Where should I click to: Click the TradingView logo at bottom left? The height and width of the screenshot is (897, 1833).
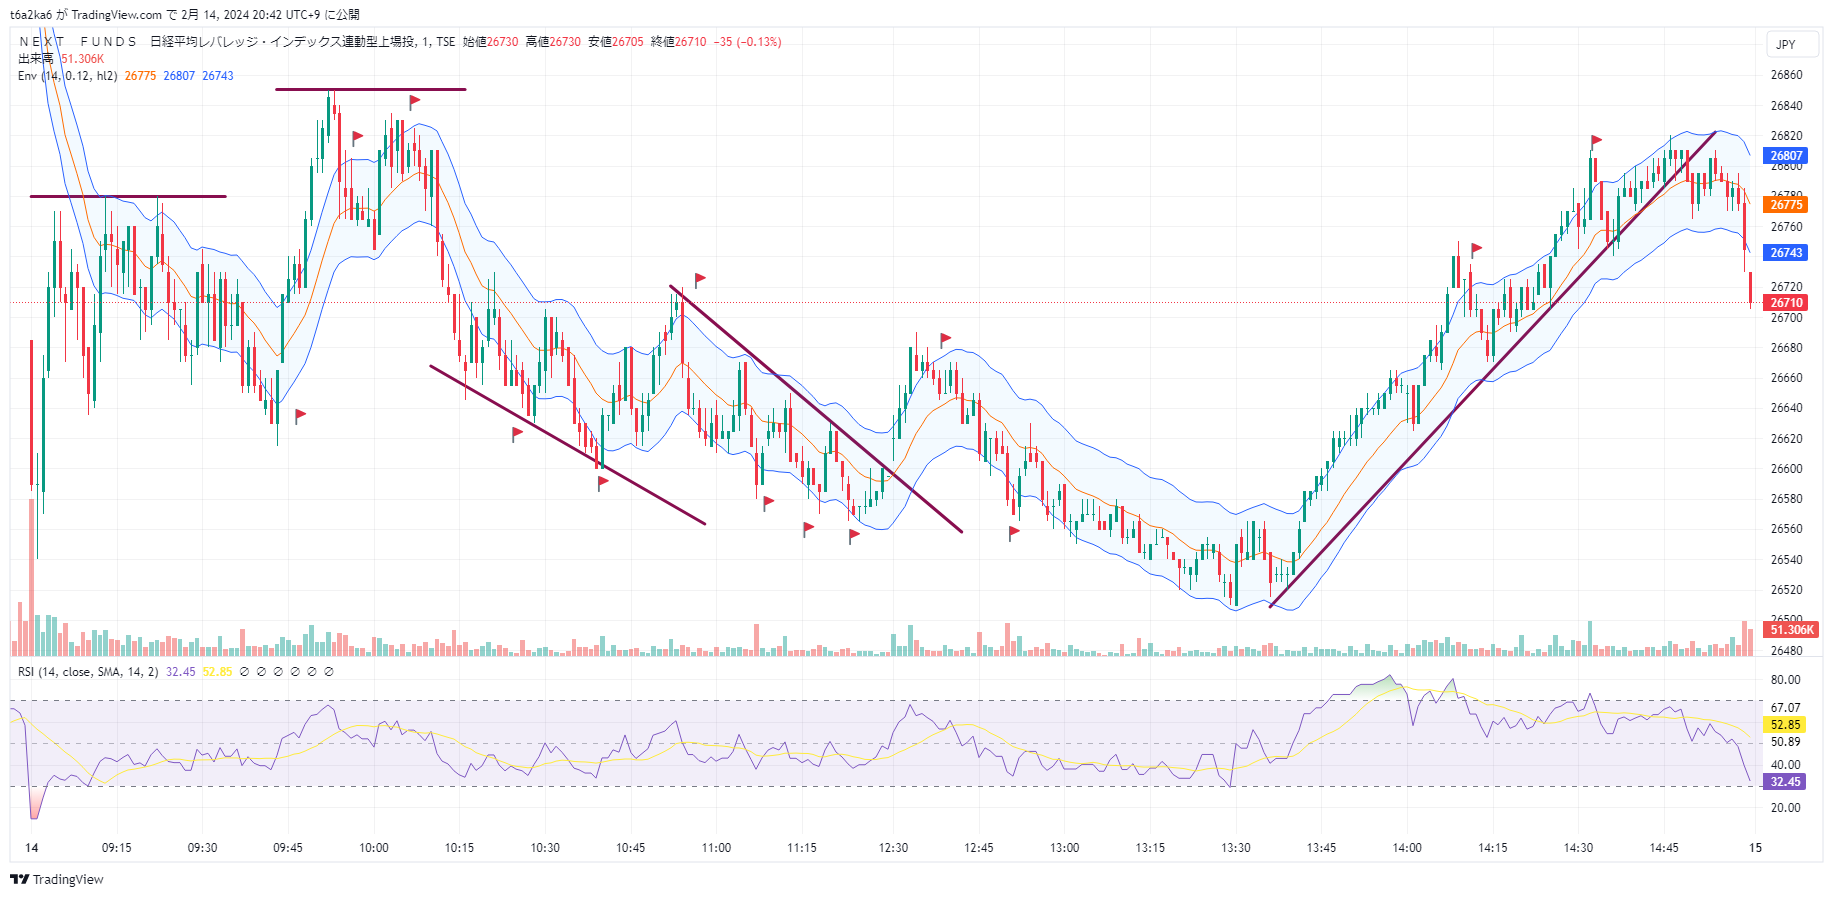coord(57,879)
